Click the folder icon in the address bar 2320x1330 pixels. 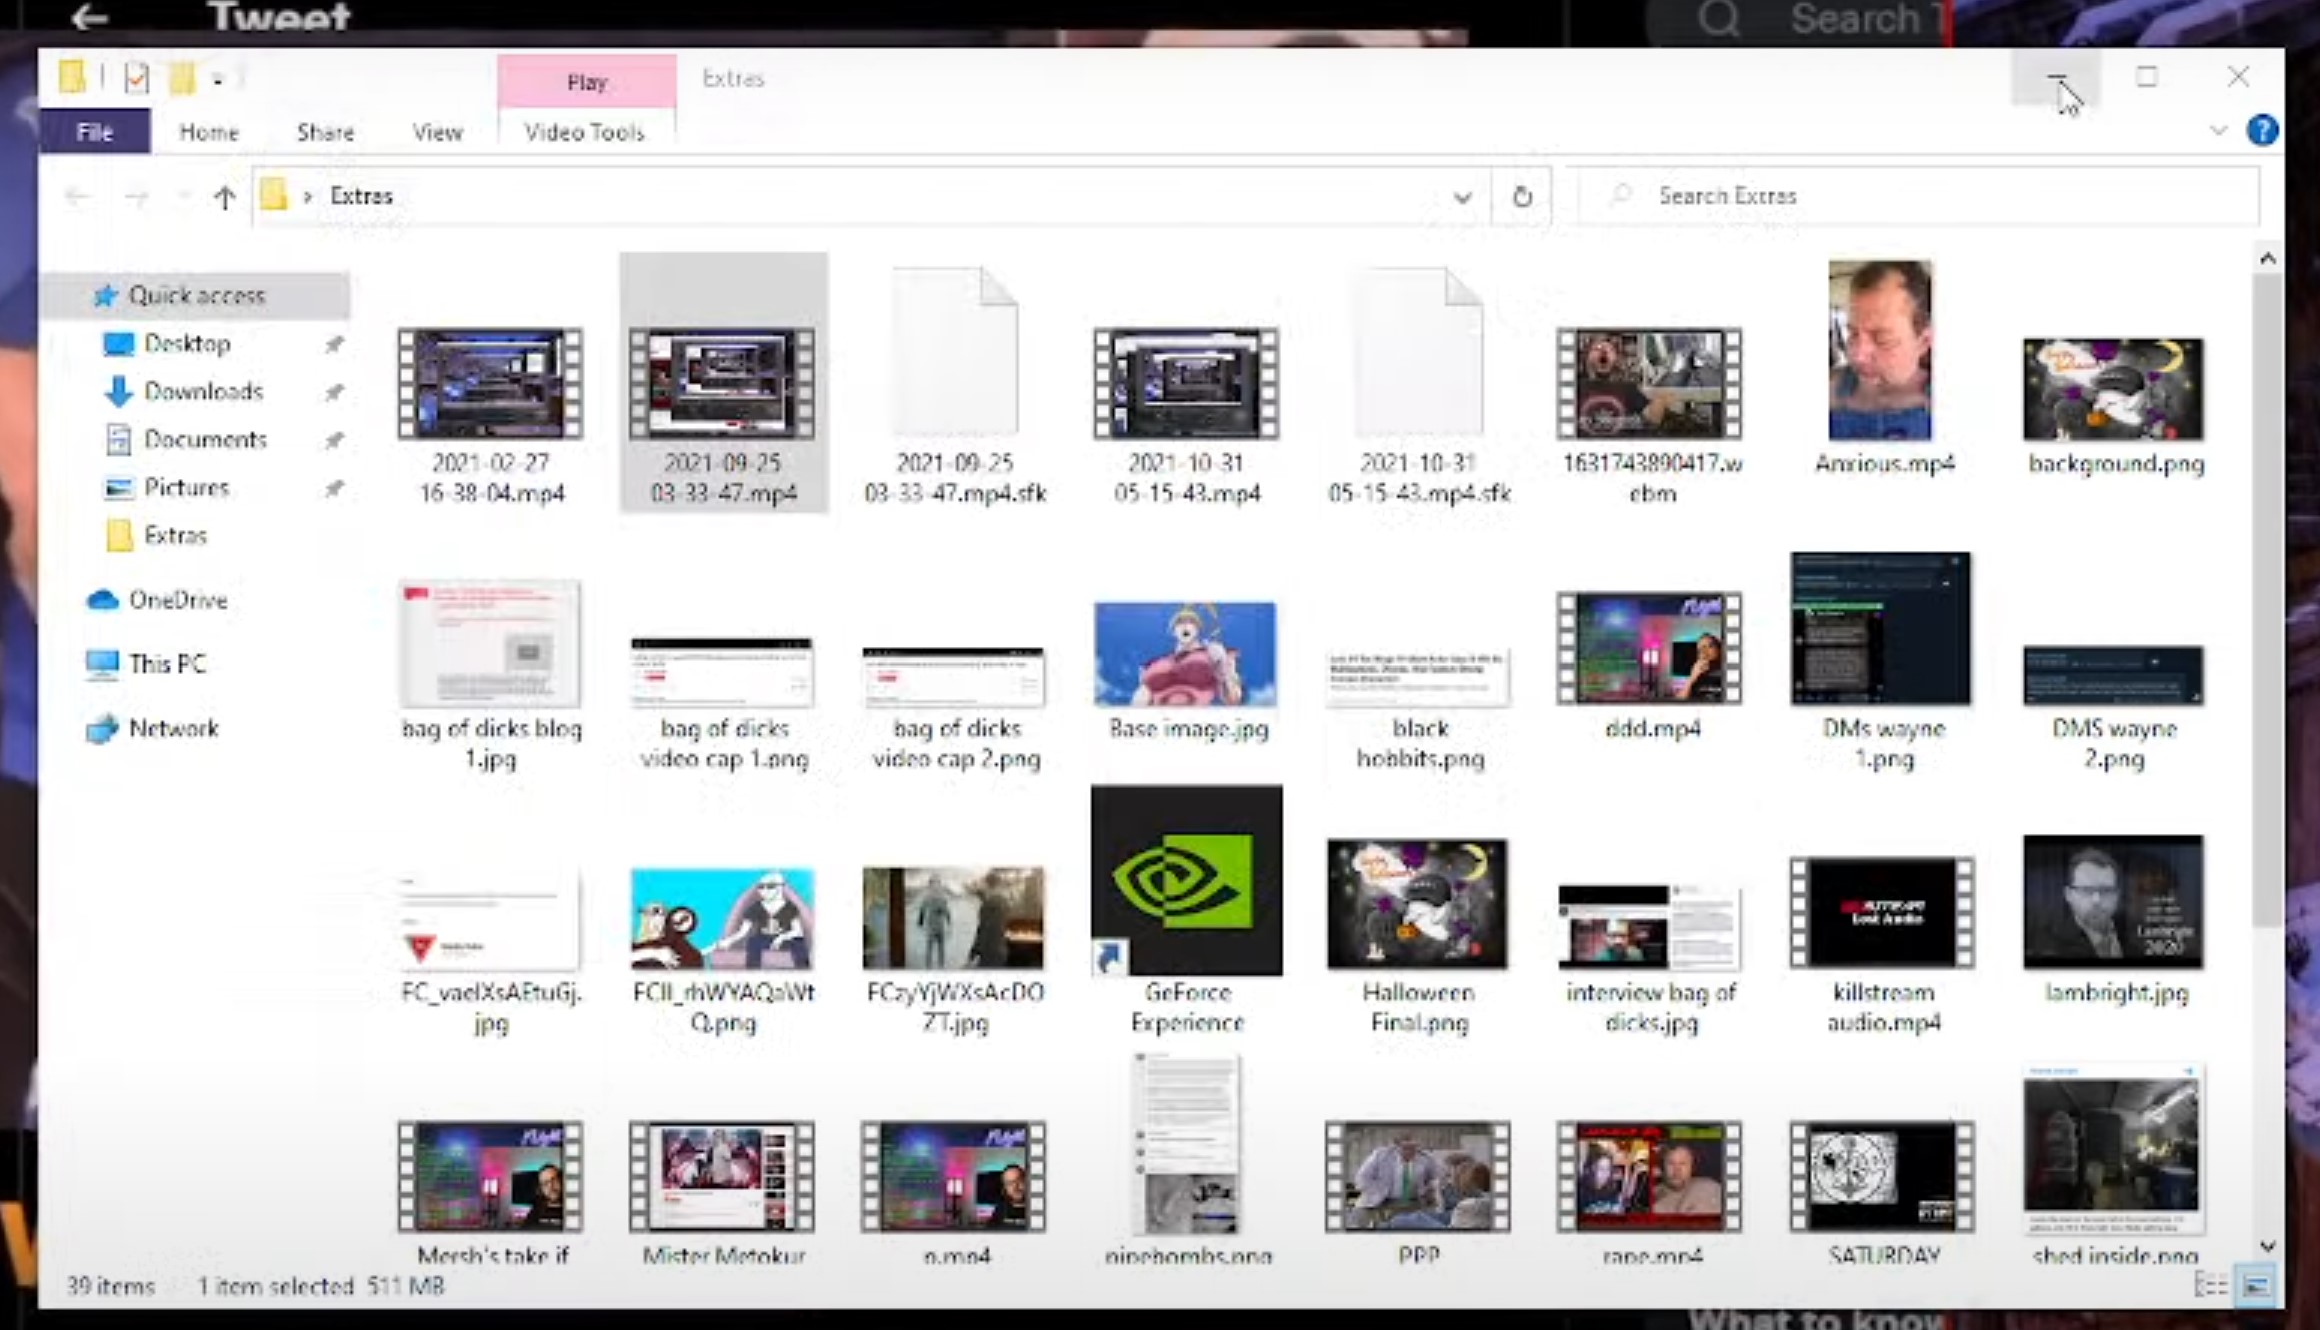click(274, 195)
